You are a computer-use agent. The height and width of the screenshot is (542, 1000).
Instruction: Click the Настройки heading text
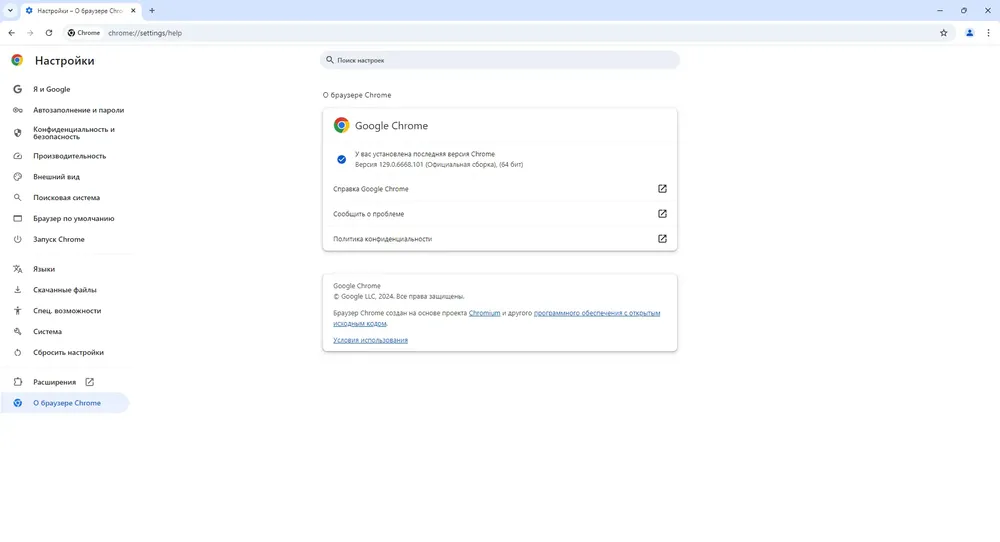coord(64,61)
